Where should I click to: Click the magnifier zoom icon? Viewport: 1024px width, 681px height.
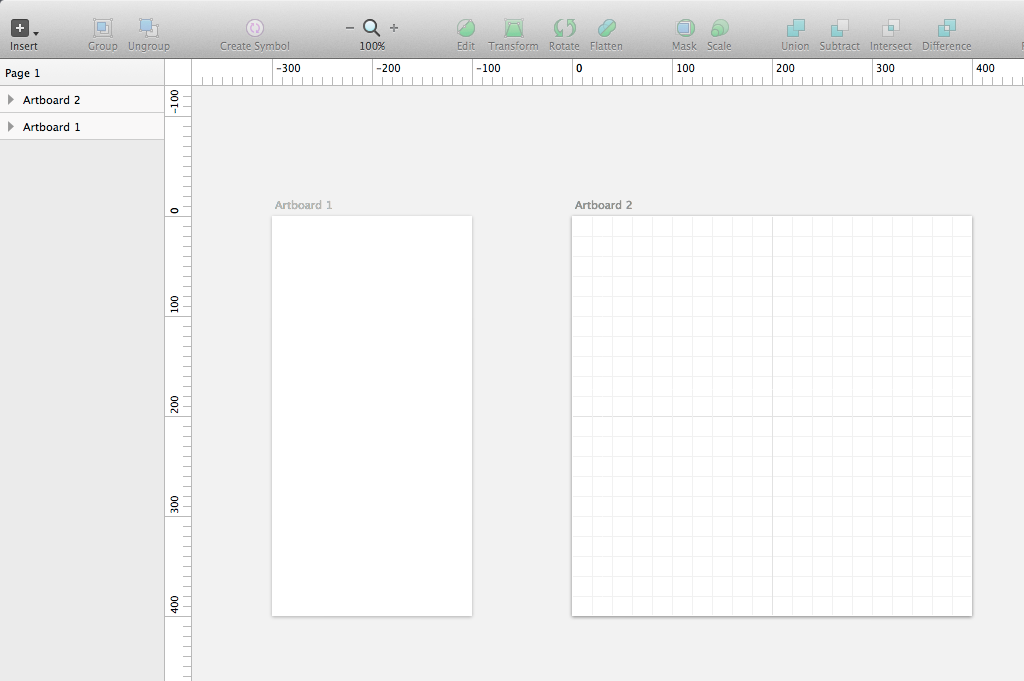(x=371, y=28)
